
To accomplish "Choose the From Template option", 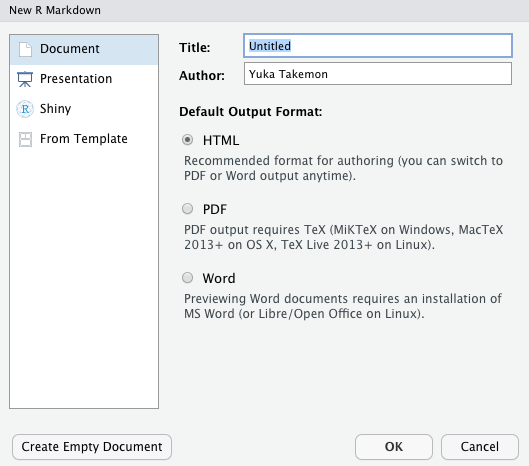I will pos(84,139).
